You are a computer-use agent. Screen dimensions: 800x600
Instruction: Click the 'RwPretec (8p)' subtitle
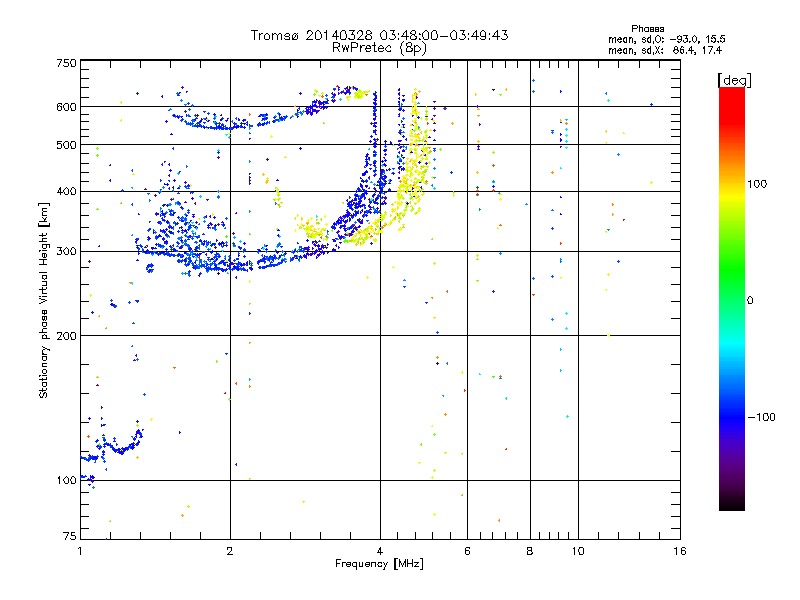[x=379, y=48]
